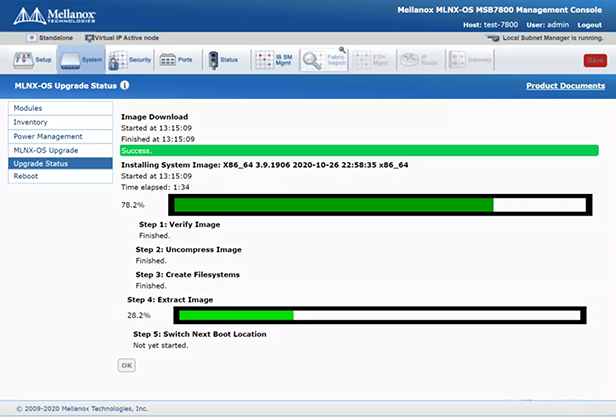Click the green Success download bar

point(359,151)
